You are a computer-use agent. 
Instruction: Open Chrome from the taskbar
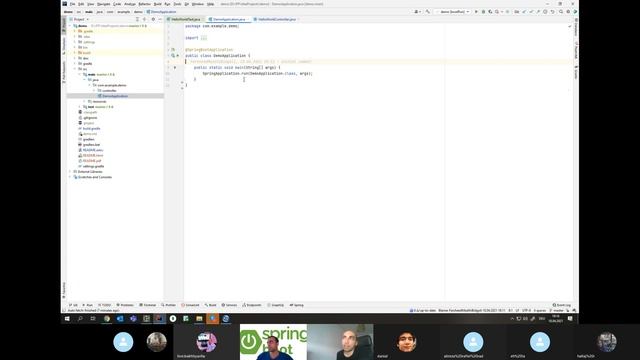coord(107,318)
